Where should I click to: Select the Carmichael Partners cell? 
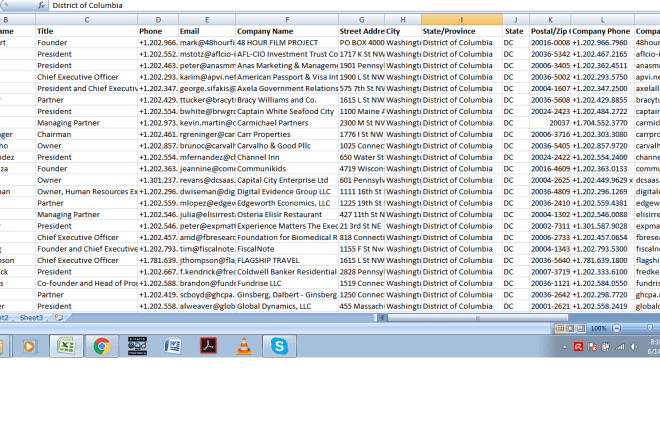tap(287, 123)
